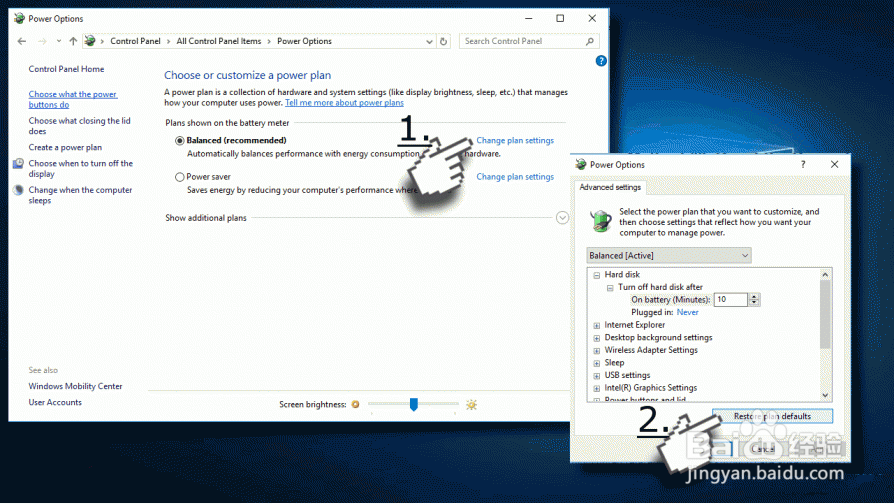Viewport: 894px width, 504px height.
Task: Open Choose when to turn off the display
Action: [80, 168]
